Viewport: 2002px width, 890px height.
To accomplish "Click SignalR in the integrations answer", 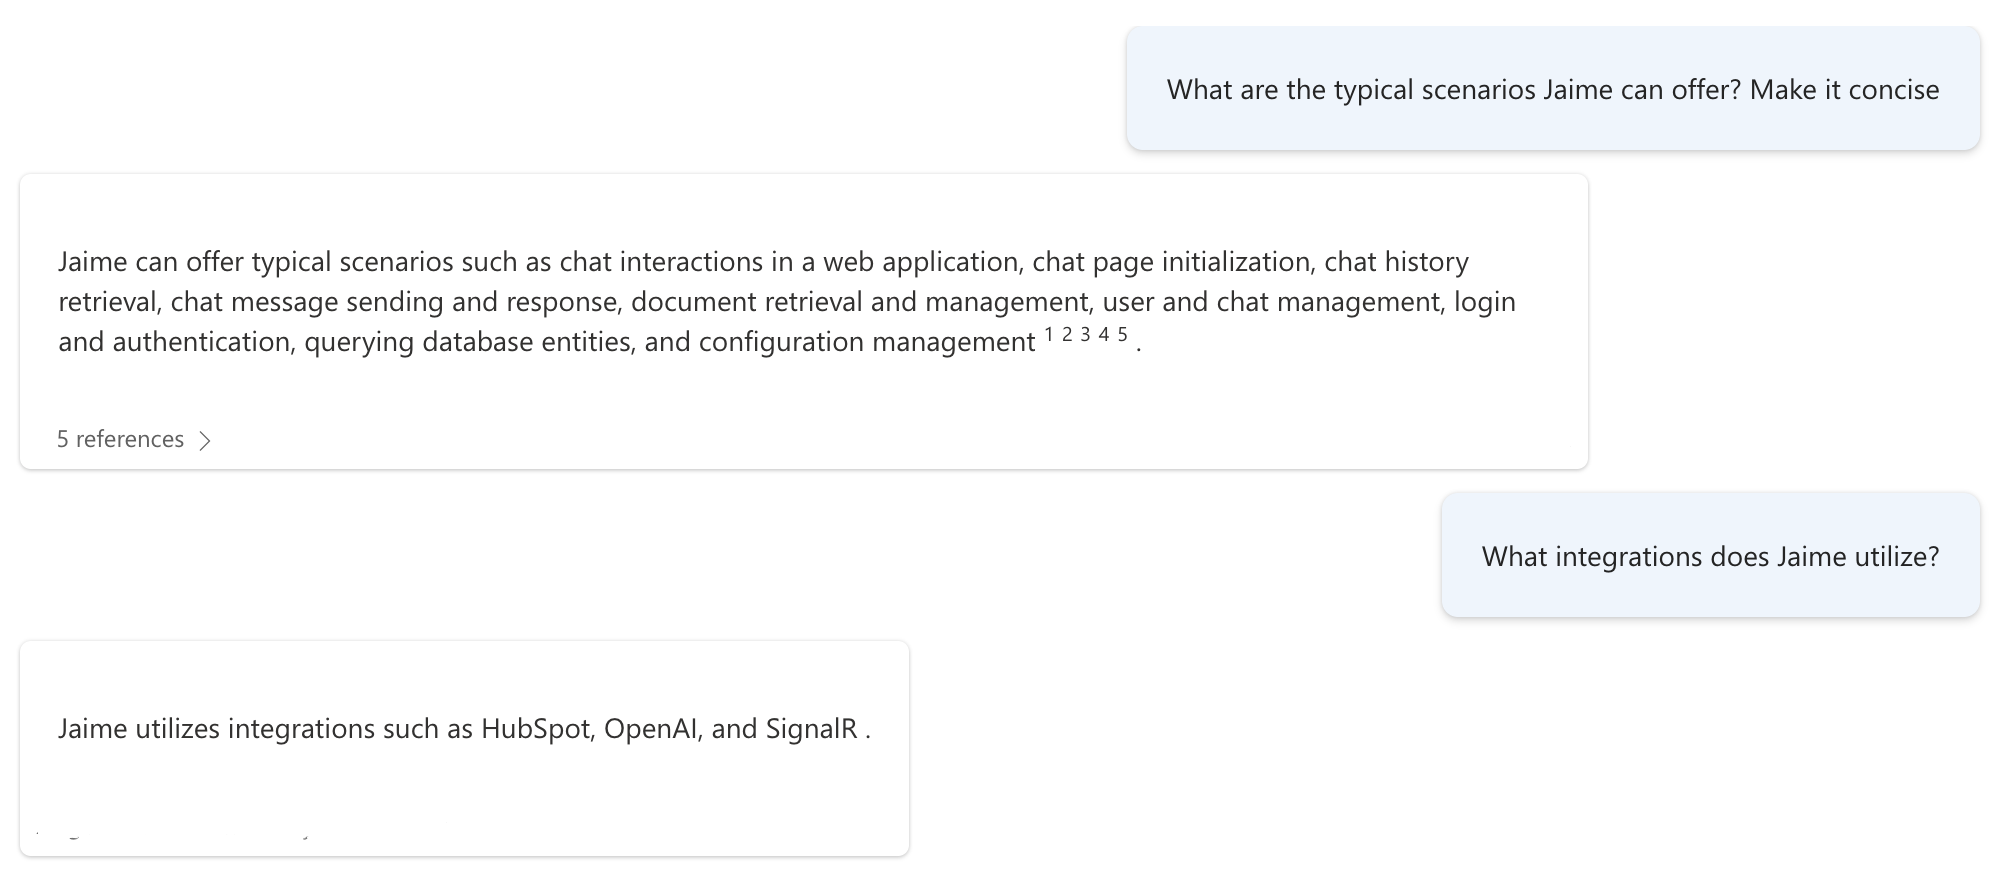I will [x=812, y=729].
